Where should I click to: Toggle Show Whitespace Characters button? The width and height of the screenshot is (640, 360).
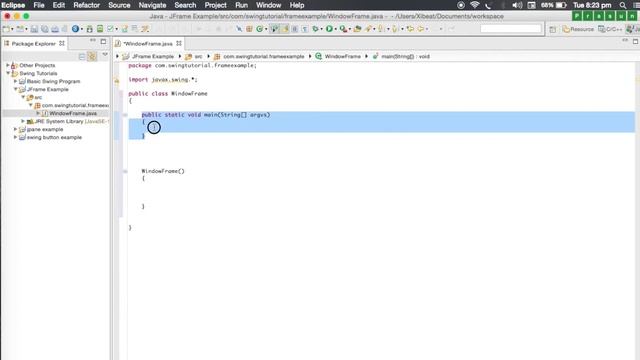pyautogui.click(x=304, y=29)
